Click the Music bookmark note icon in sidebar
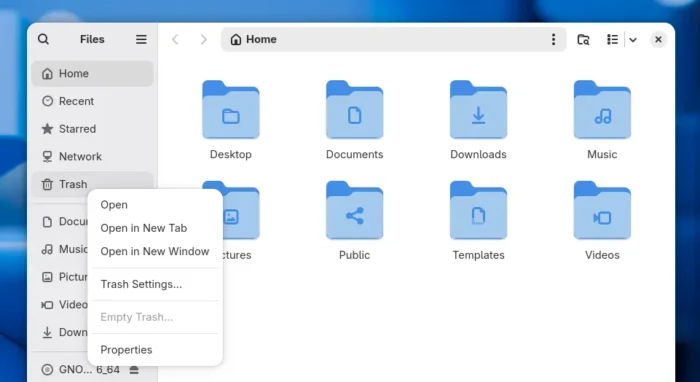The width and height of the screenshot is (700, 382). click(x=47, y=249)
